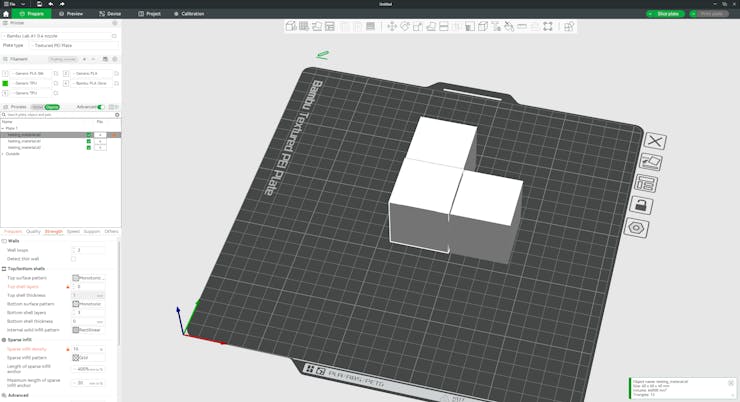This screenshot has height=402, width=740.
Task: Switch to the Preview tab
Action: (x=70, y=14)
